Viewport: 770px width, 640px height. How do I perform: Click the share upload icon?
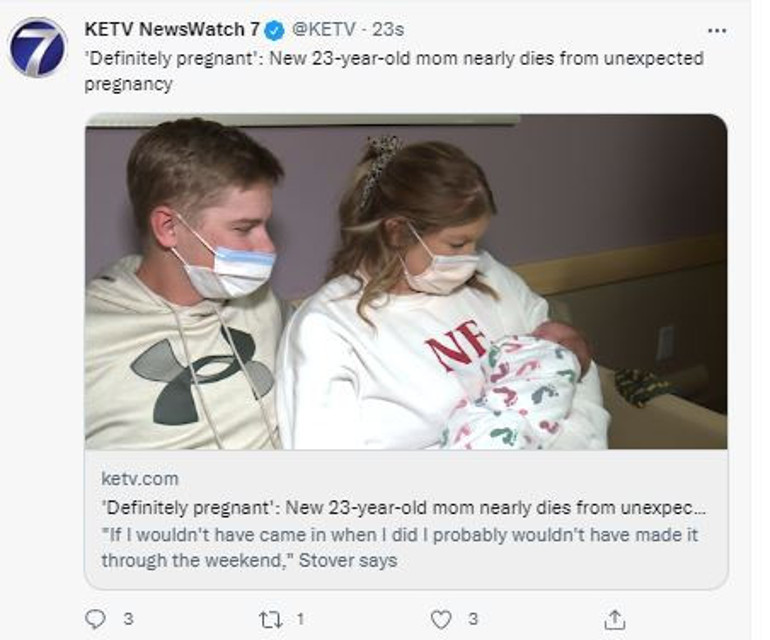[x=615, y=619]
